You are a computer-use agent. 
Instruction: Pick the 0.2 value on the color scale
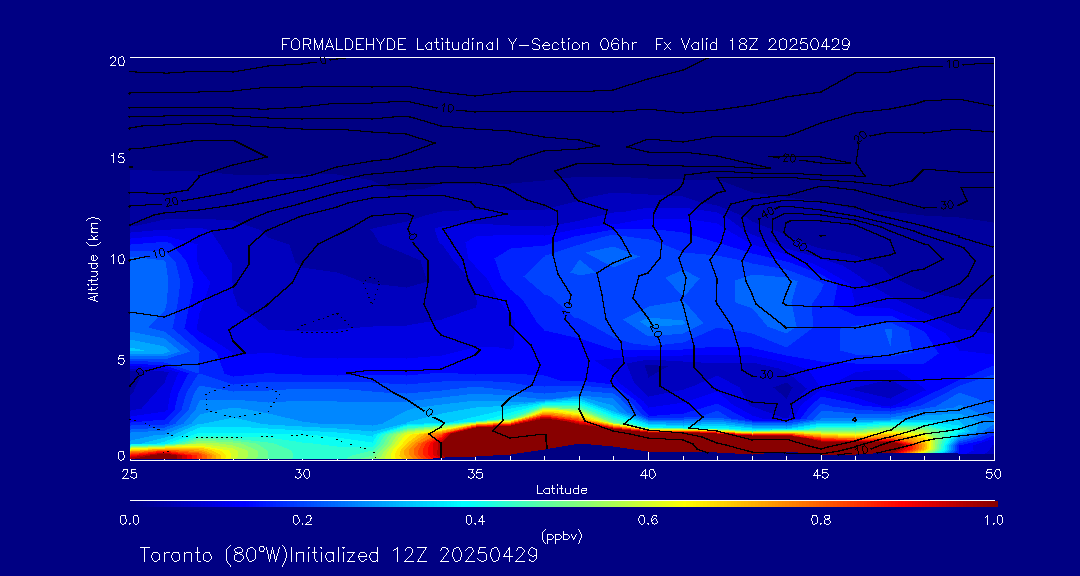coord(302,520)
